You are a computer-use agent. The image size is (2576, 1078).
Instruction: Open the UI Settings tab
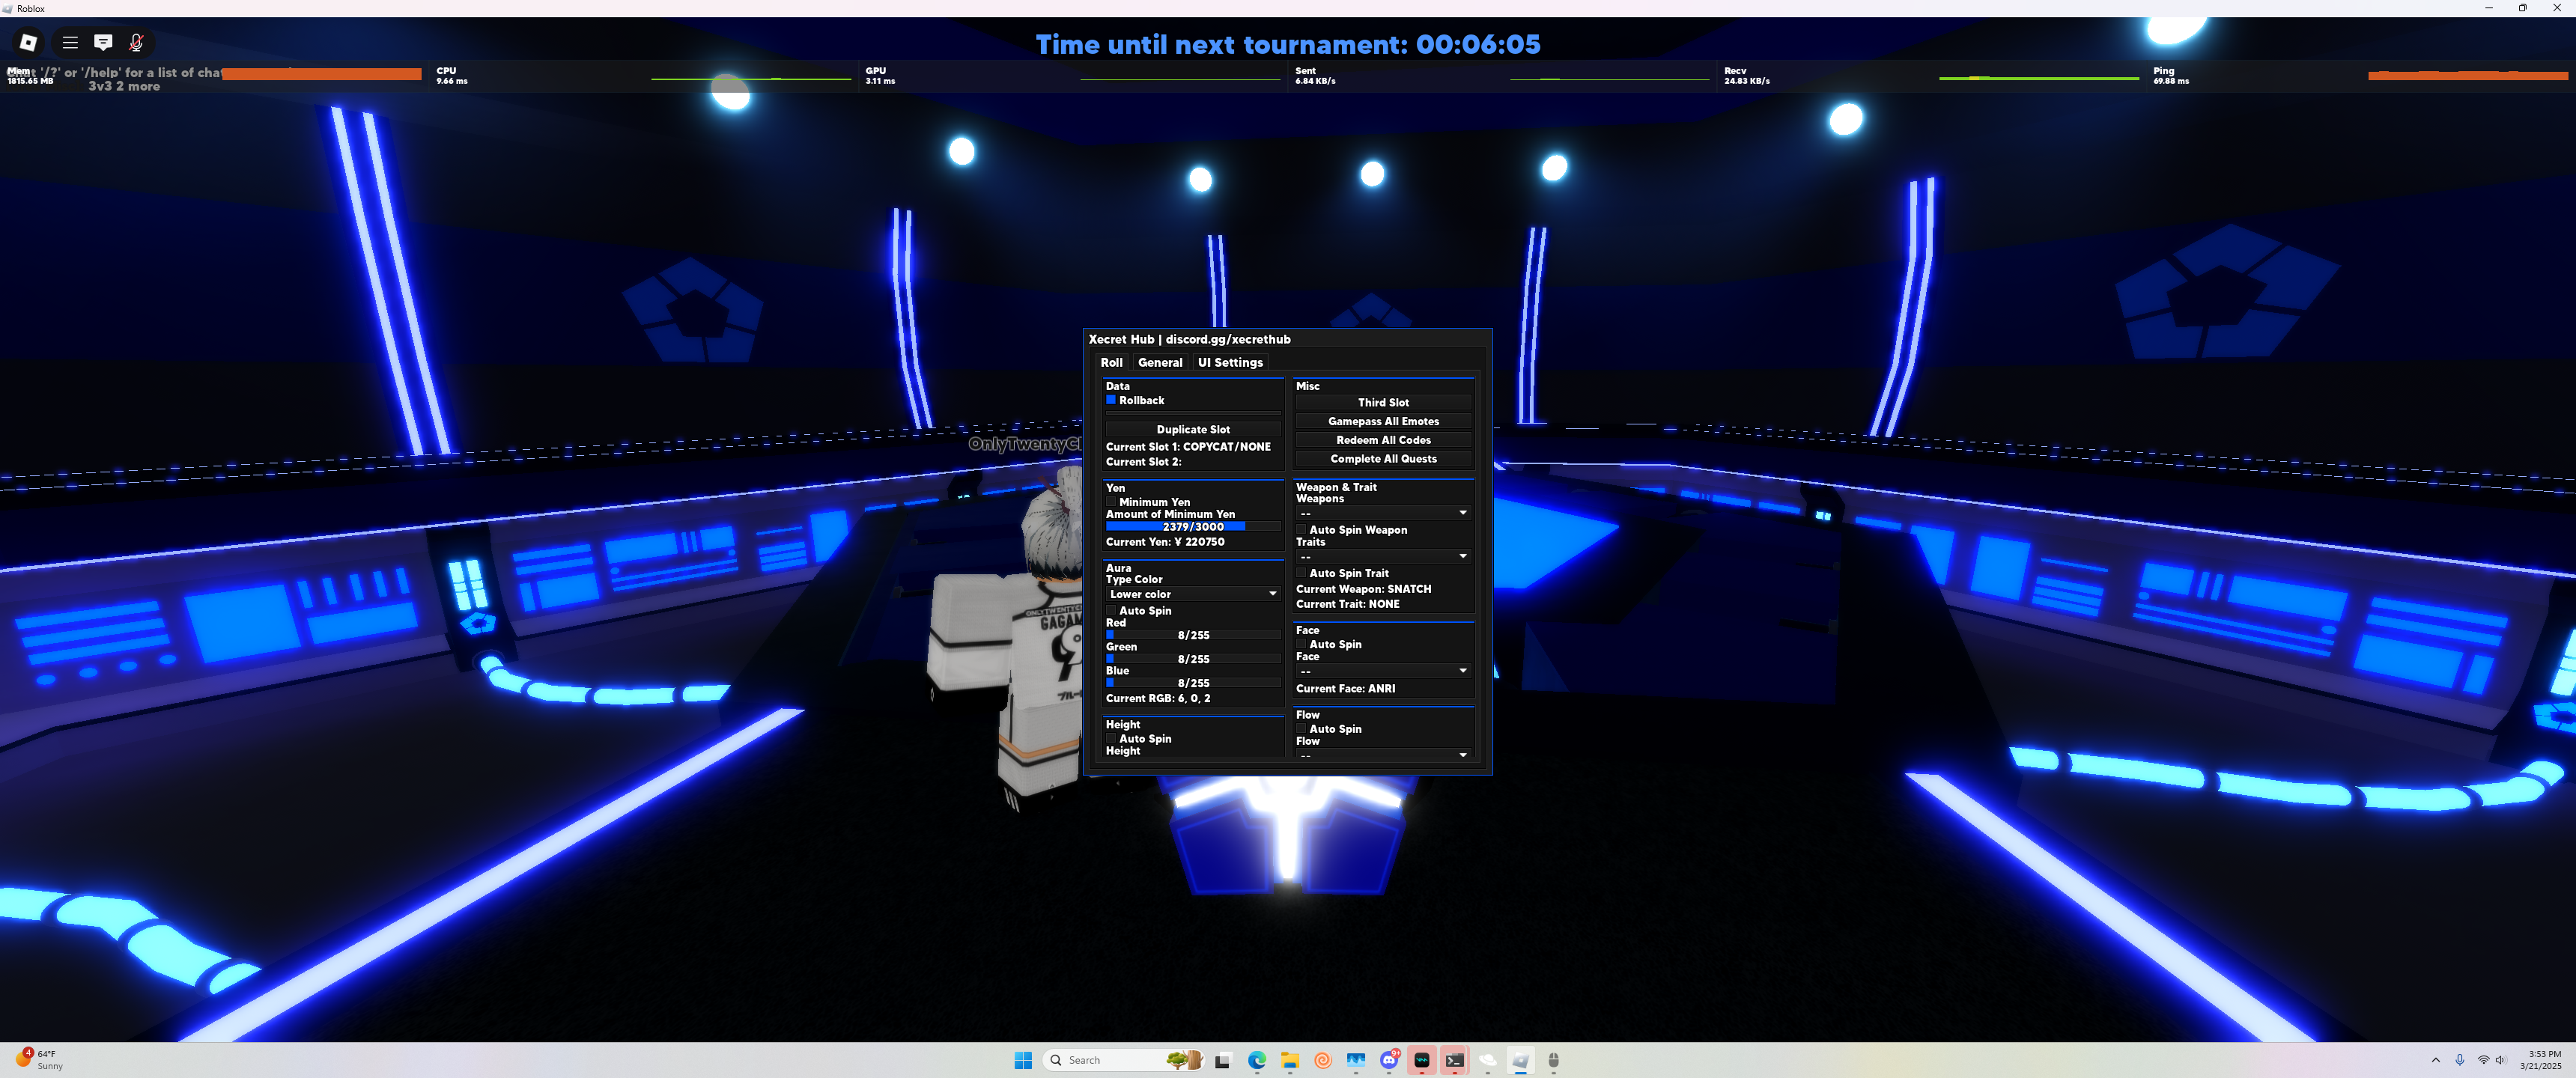(x=1230, y=362)
